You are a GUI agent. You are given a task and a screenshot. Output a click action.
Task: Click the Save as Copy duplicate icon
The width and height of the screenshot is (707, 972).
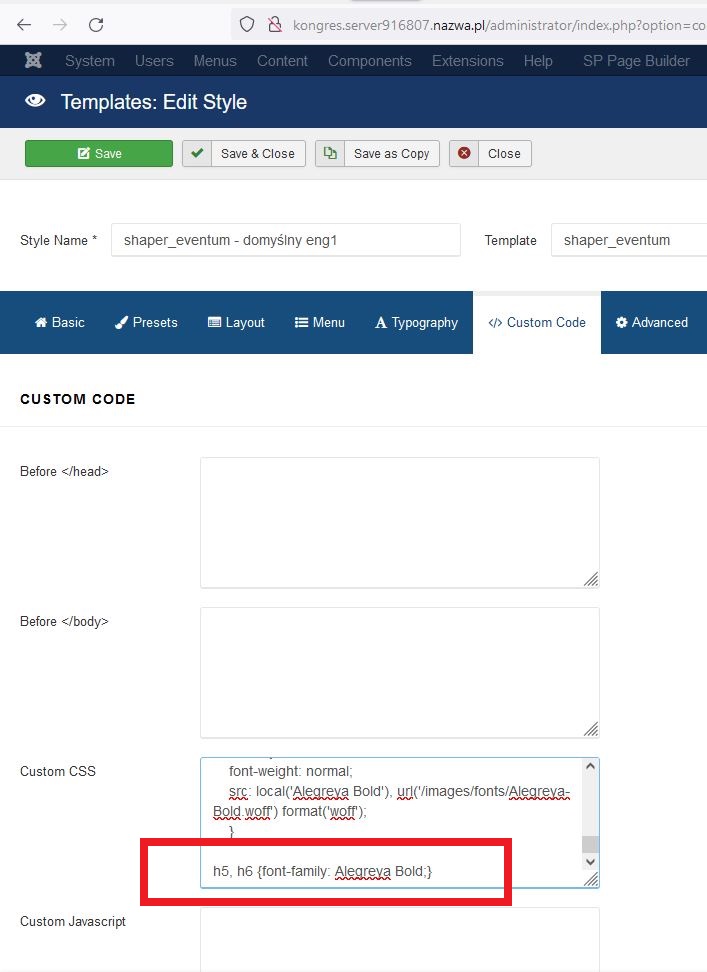[330, 153]
